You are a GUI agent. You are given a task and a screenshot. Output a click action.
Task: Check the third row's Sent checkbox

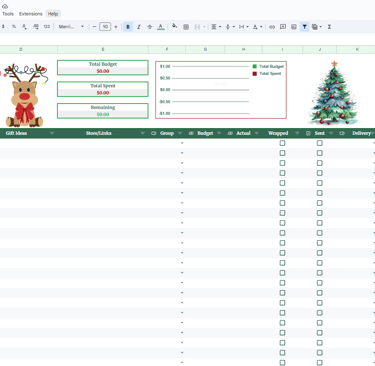tap(320, 163)
